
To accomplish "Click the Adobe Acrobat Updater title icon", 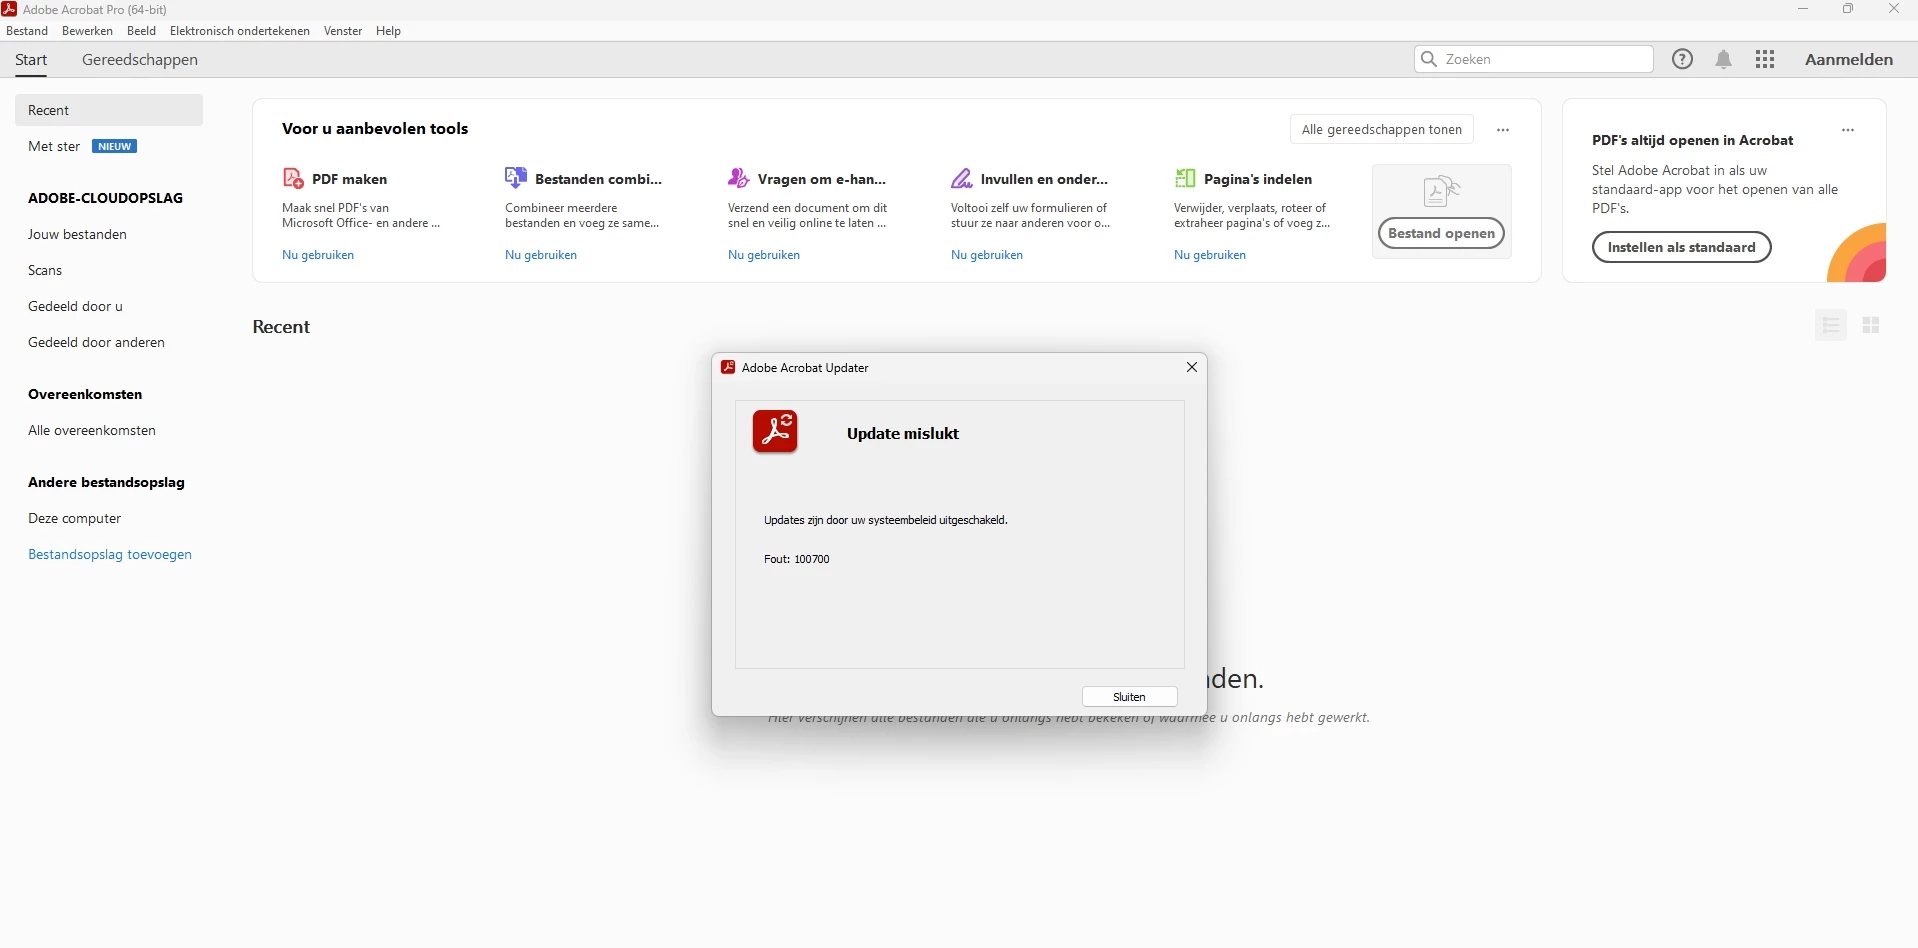I will pos(728,367).
